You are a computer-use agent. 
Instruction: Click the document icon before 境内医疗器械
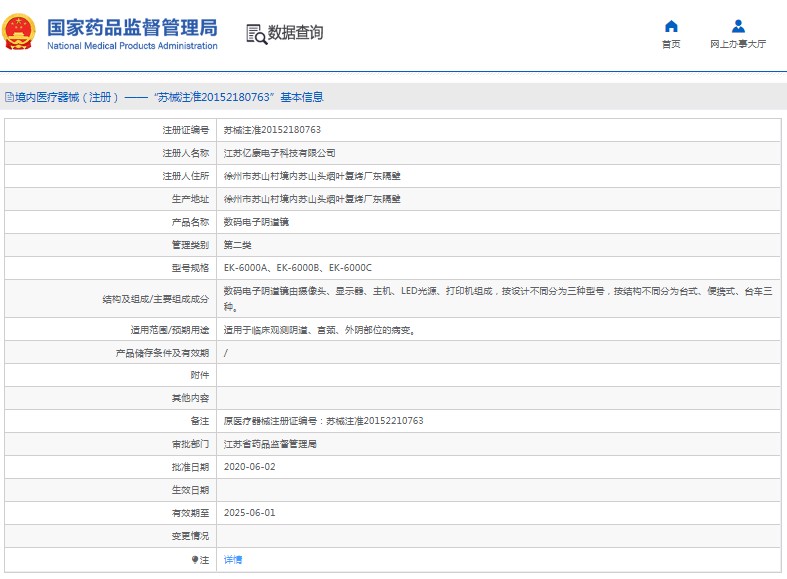pos(9,98)
